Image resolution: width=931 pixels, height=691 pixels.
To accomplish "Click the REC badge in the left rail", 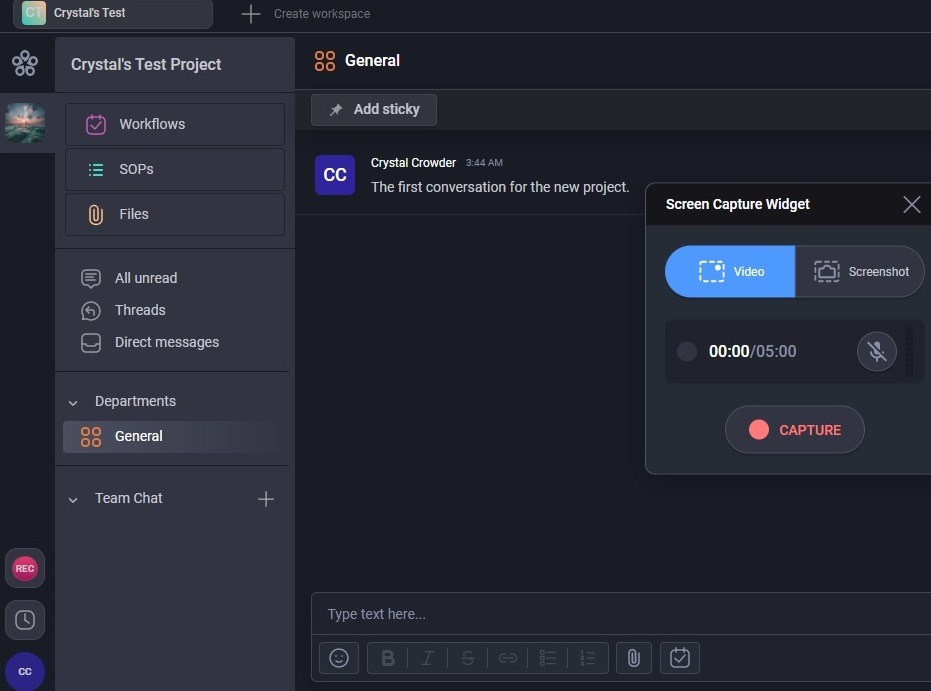I will [25, 567].
